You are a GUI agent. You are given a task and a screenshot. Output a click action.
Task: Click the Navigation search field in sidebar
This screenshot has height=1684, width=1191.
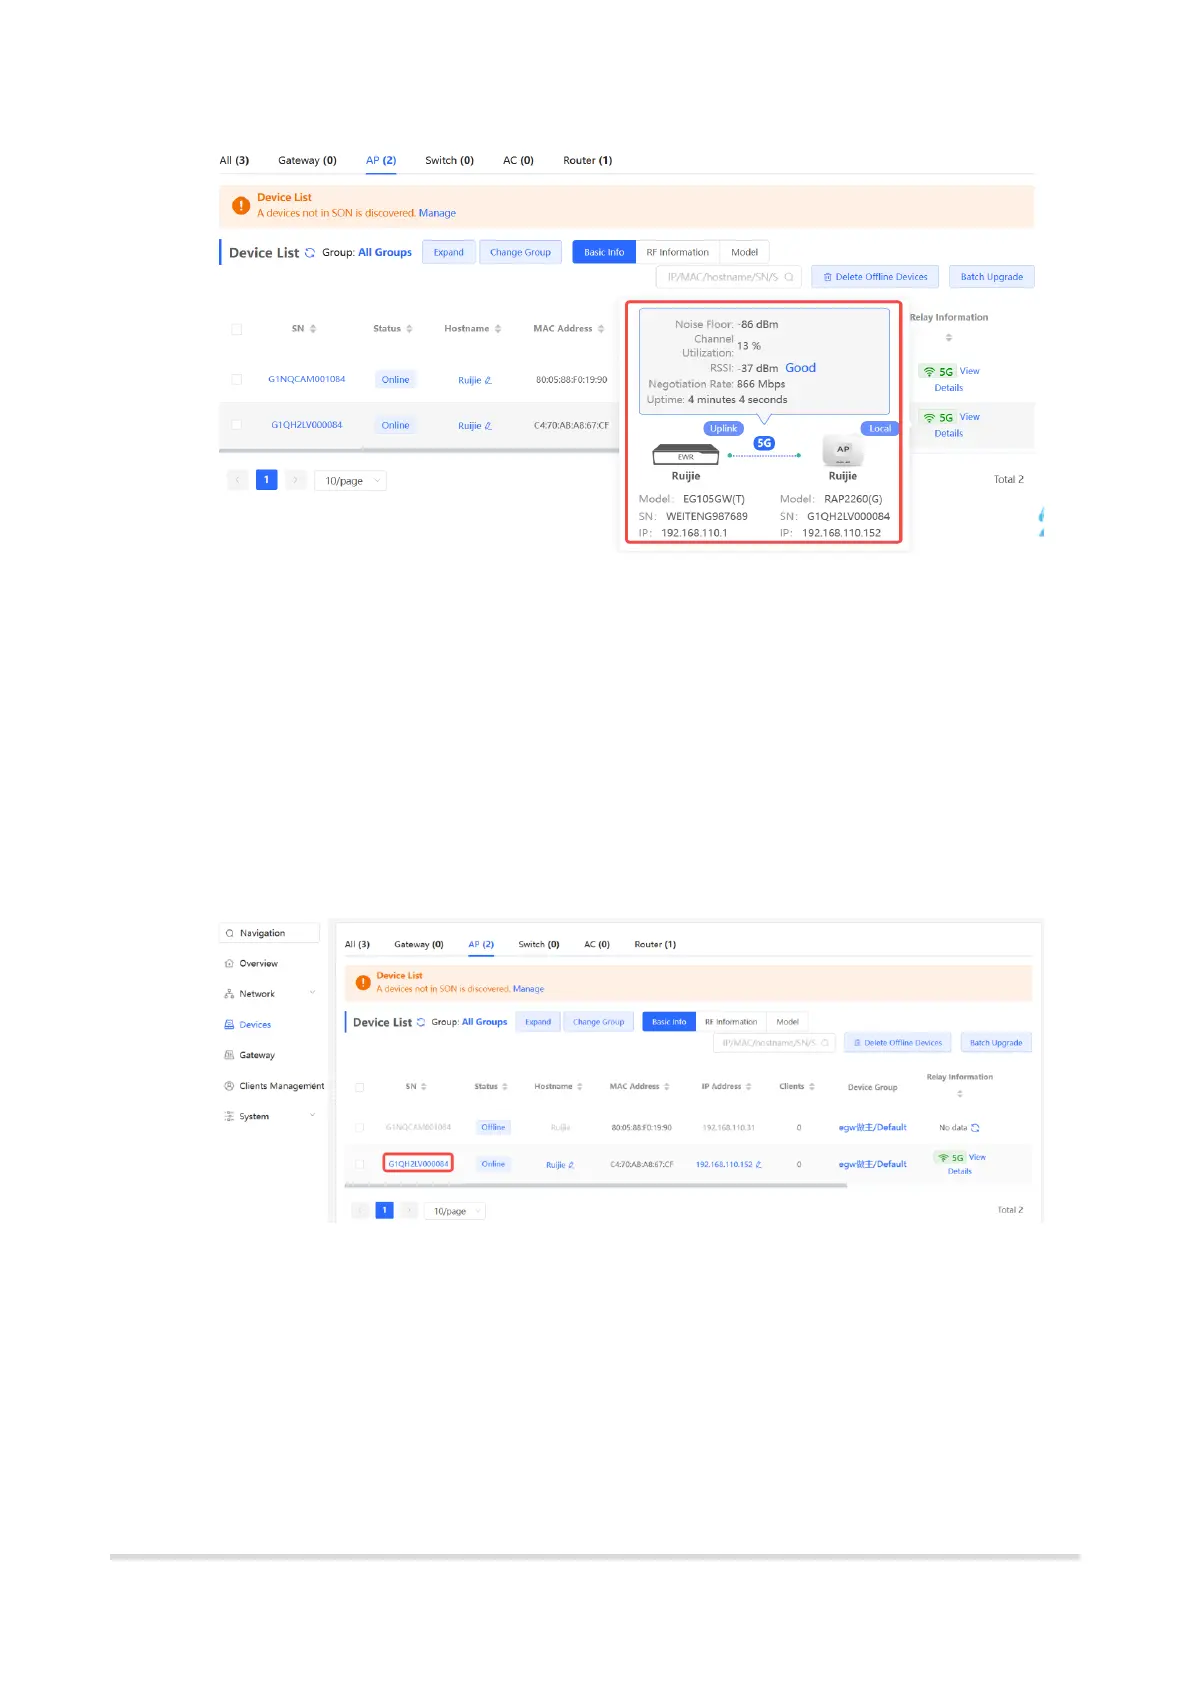click(269, 933)
